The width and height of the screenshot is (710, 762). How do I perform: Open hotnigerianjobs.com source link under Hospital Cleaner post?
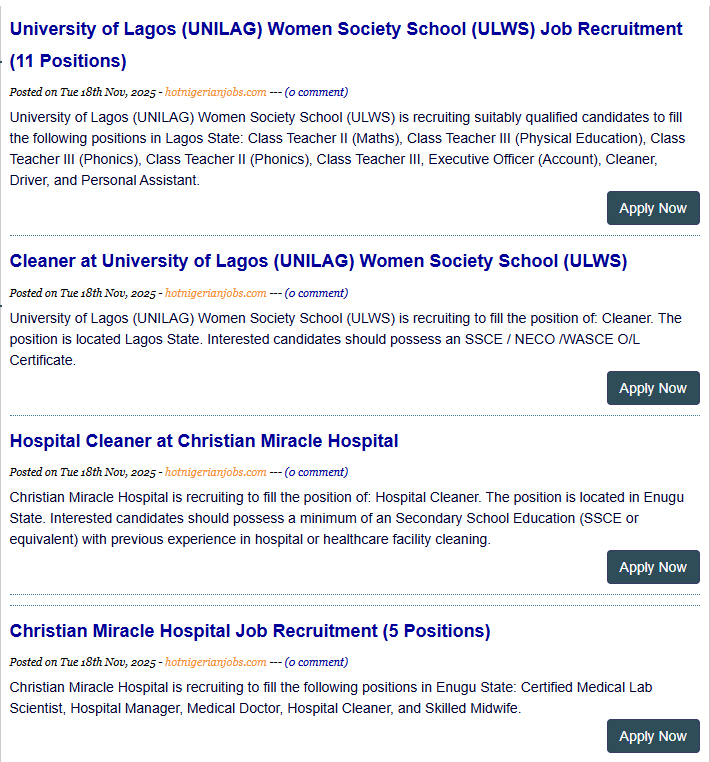pos(215,472)
